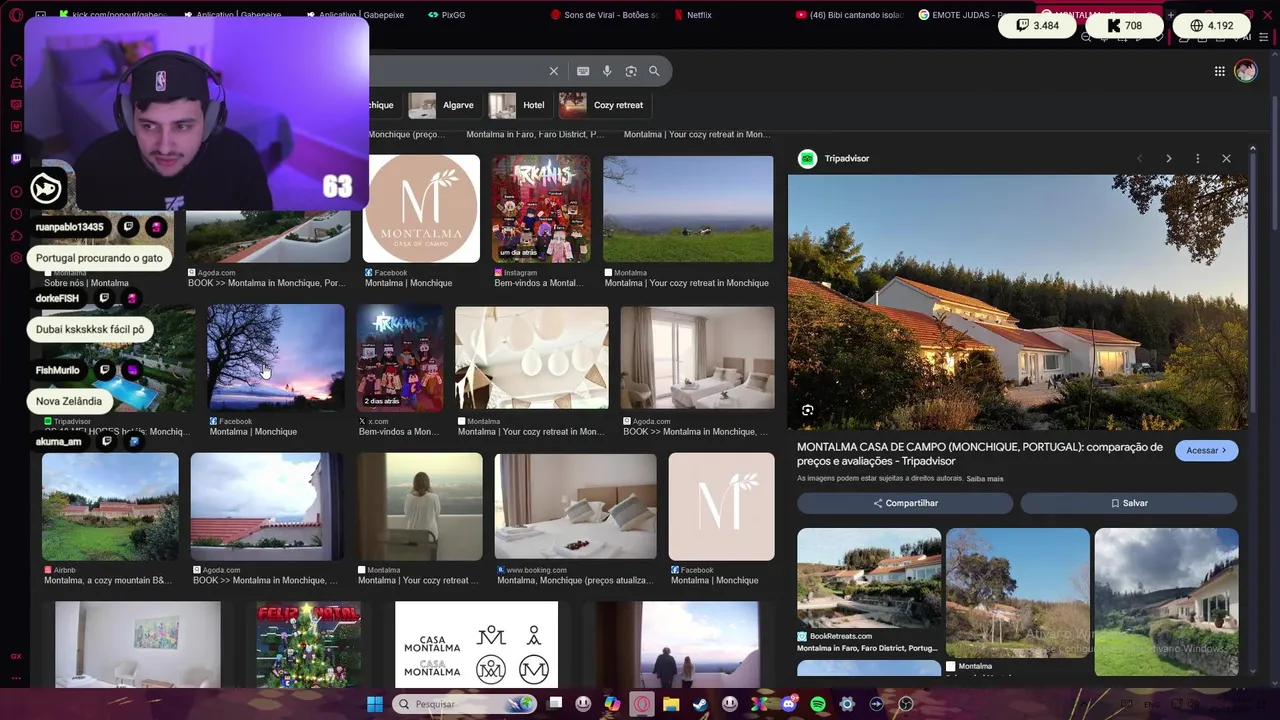1280x720 pixels.
Task: Open the Arkanis Instagram image result
Action: [541, 209]
